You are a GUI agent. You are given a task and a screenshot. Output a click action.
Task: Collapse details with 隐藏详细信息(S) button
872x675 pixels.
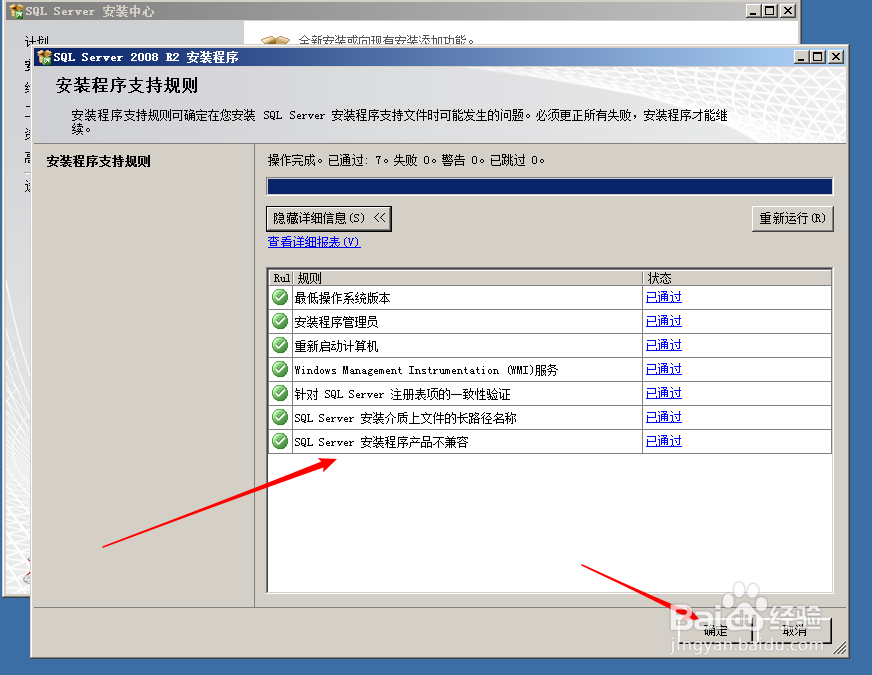coord(329,219)
